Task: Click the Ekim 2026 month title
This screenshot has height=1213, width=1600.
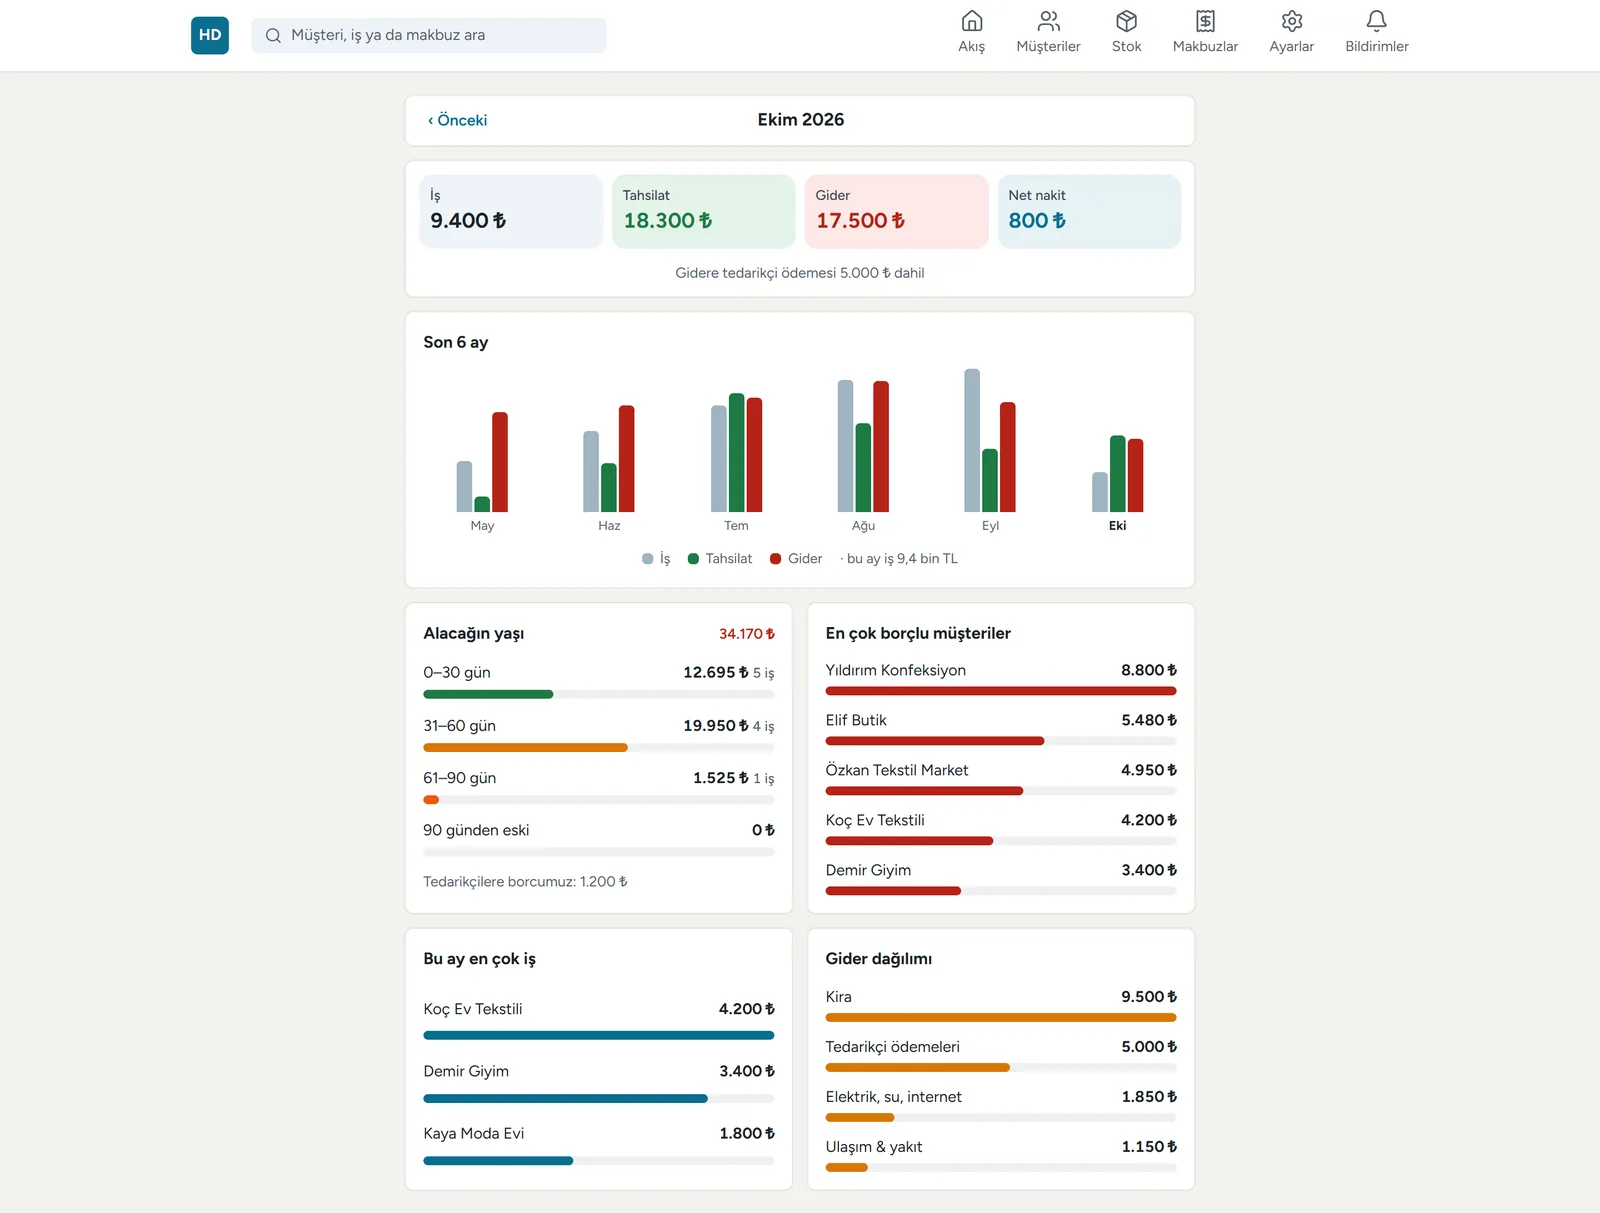Action: [800, 120]
